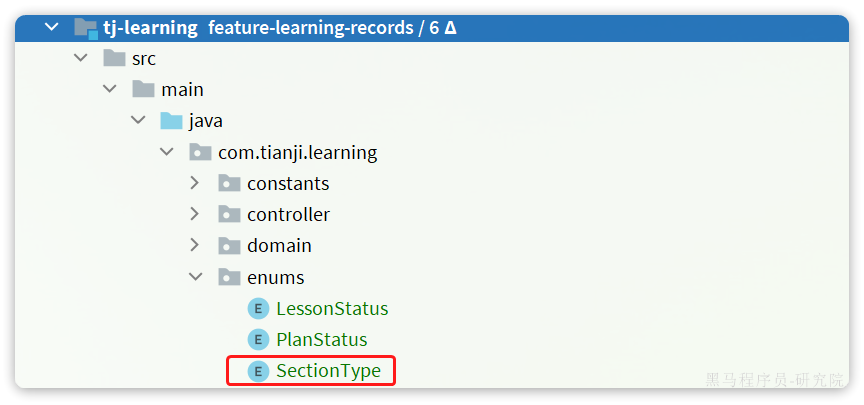Expand the controller package chevron
864x405 pixels.
[x=195, y=214]
